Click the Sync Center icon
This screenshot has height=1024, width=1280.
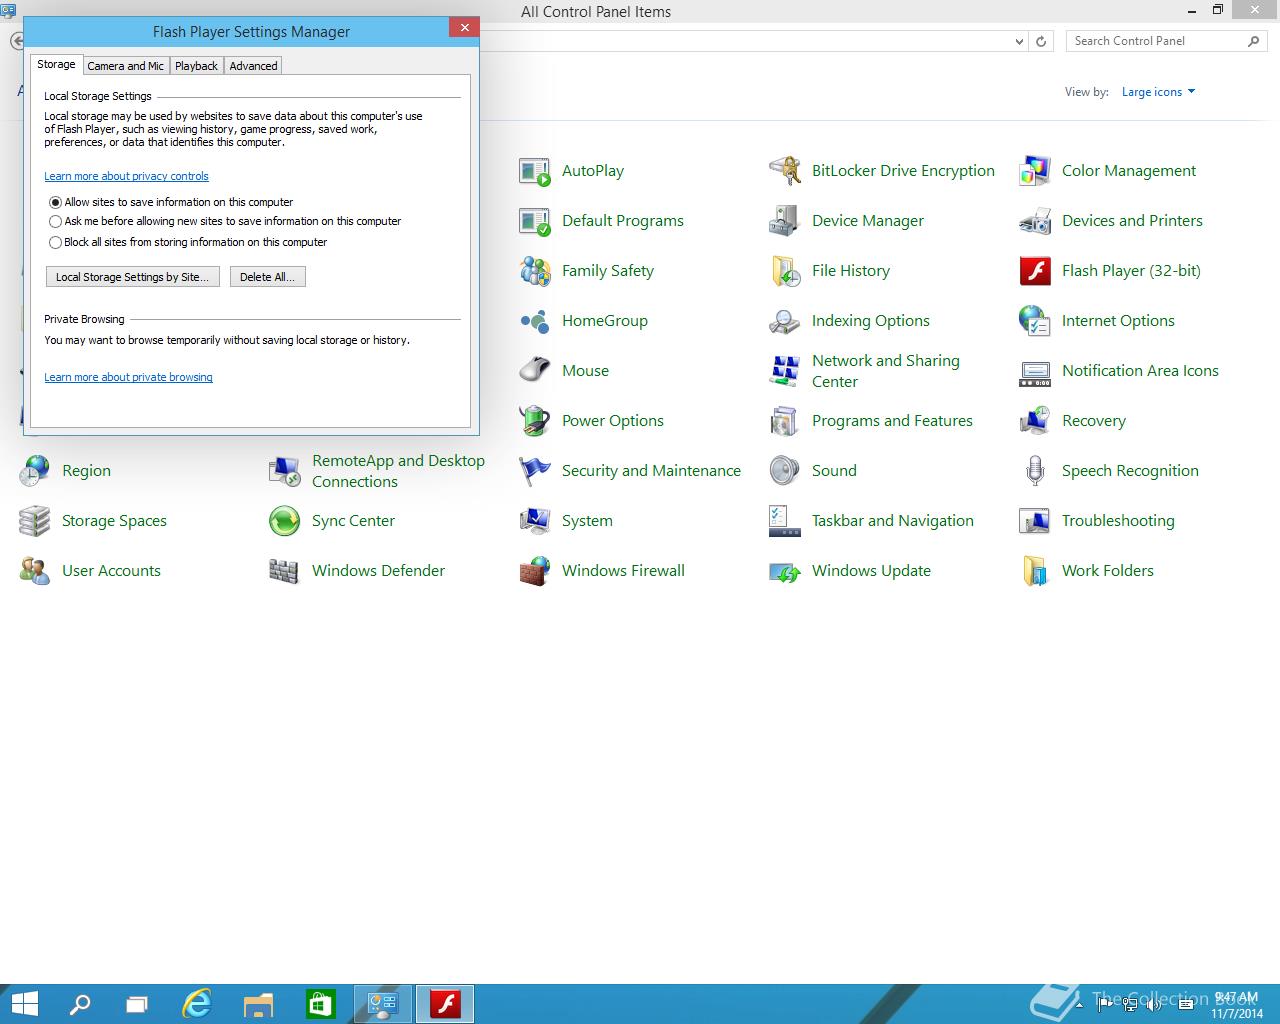[285, 521]
